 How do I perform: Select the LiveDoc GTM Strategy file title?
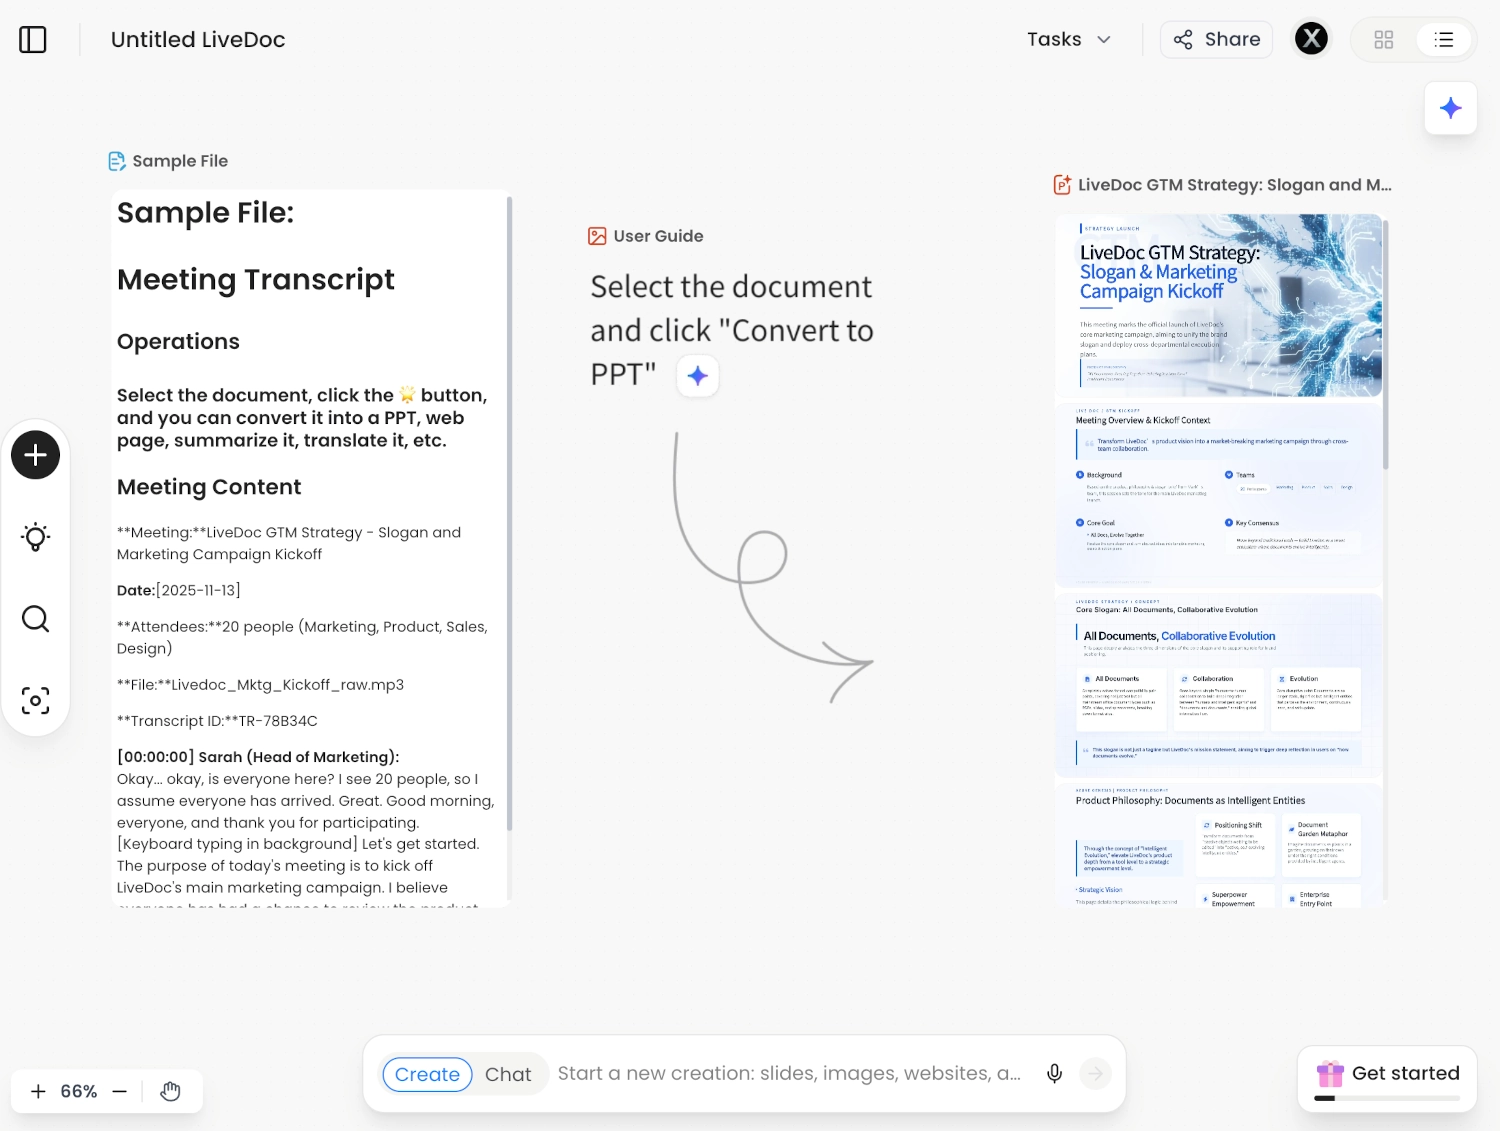click(x=1235, y=185)
